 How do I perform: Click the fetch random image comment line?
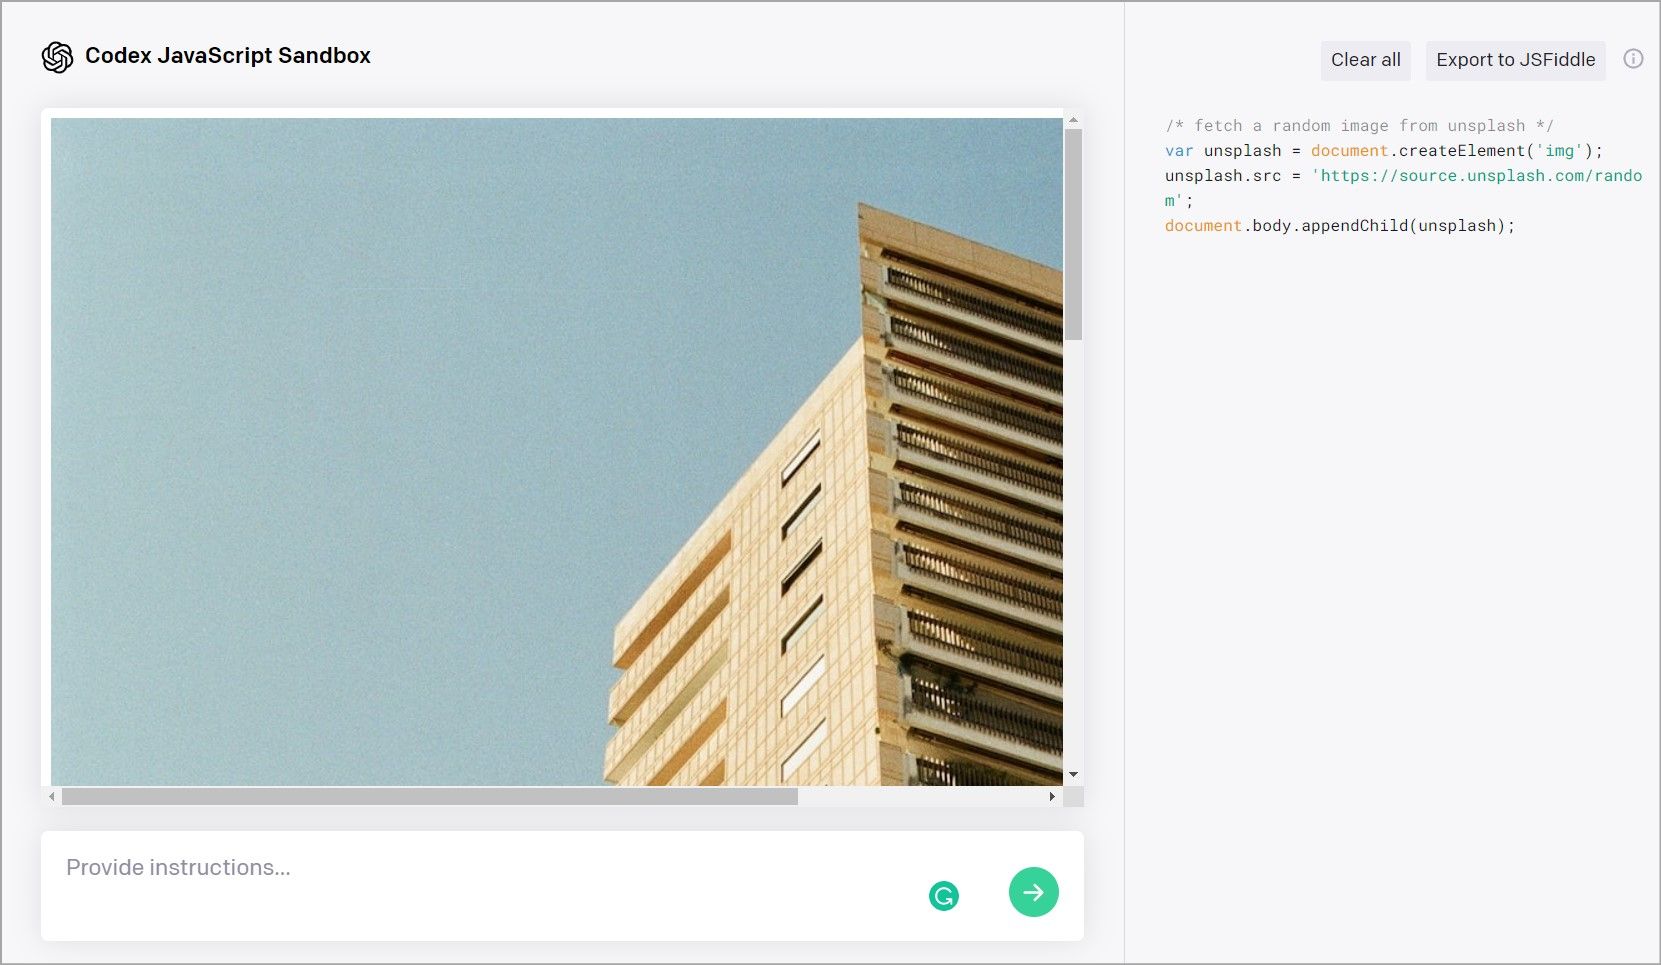coord(1360,125)
